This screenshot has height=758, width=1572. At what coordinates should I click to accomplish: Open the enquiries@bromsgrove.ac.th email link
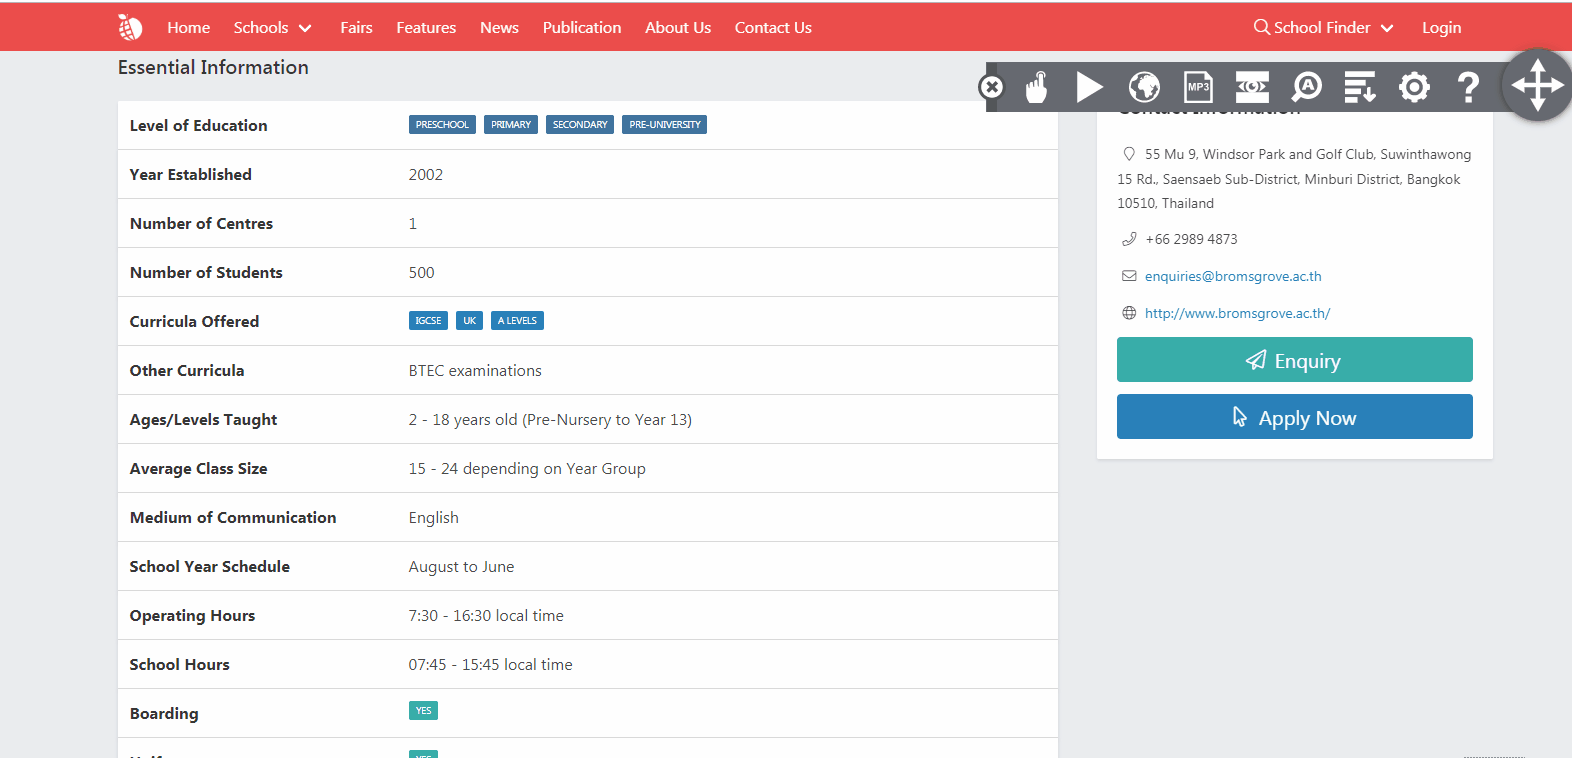pos(1232,277)
